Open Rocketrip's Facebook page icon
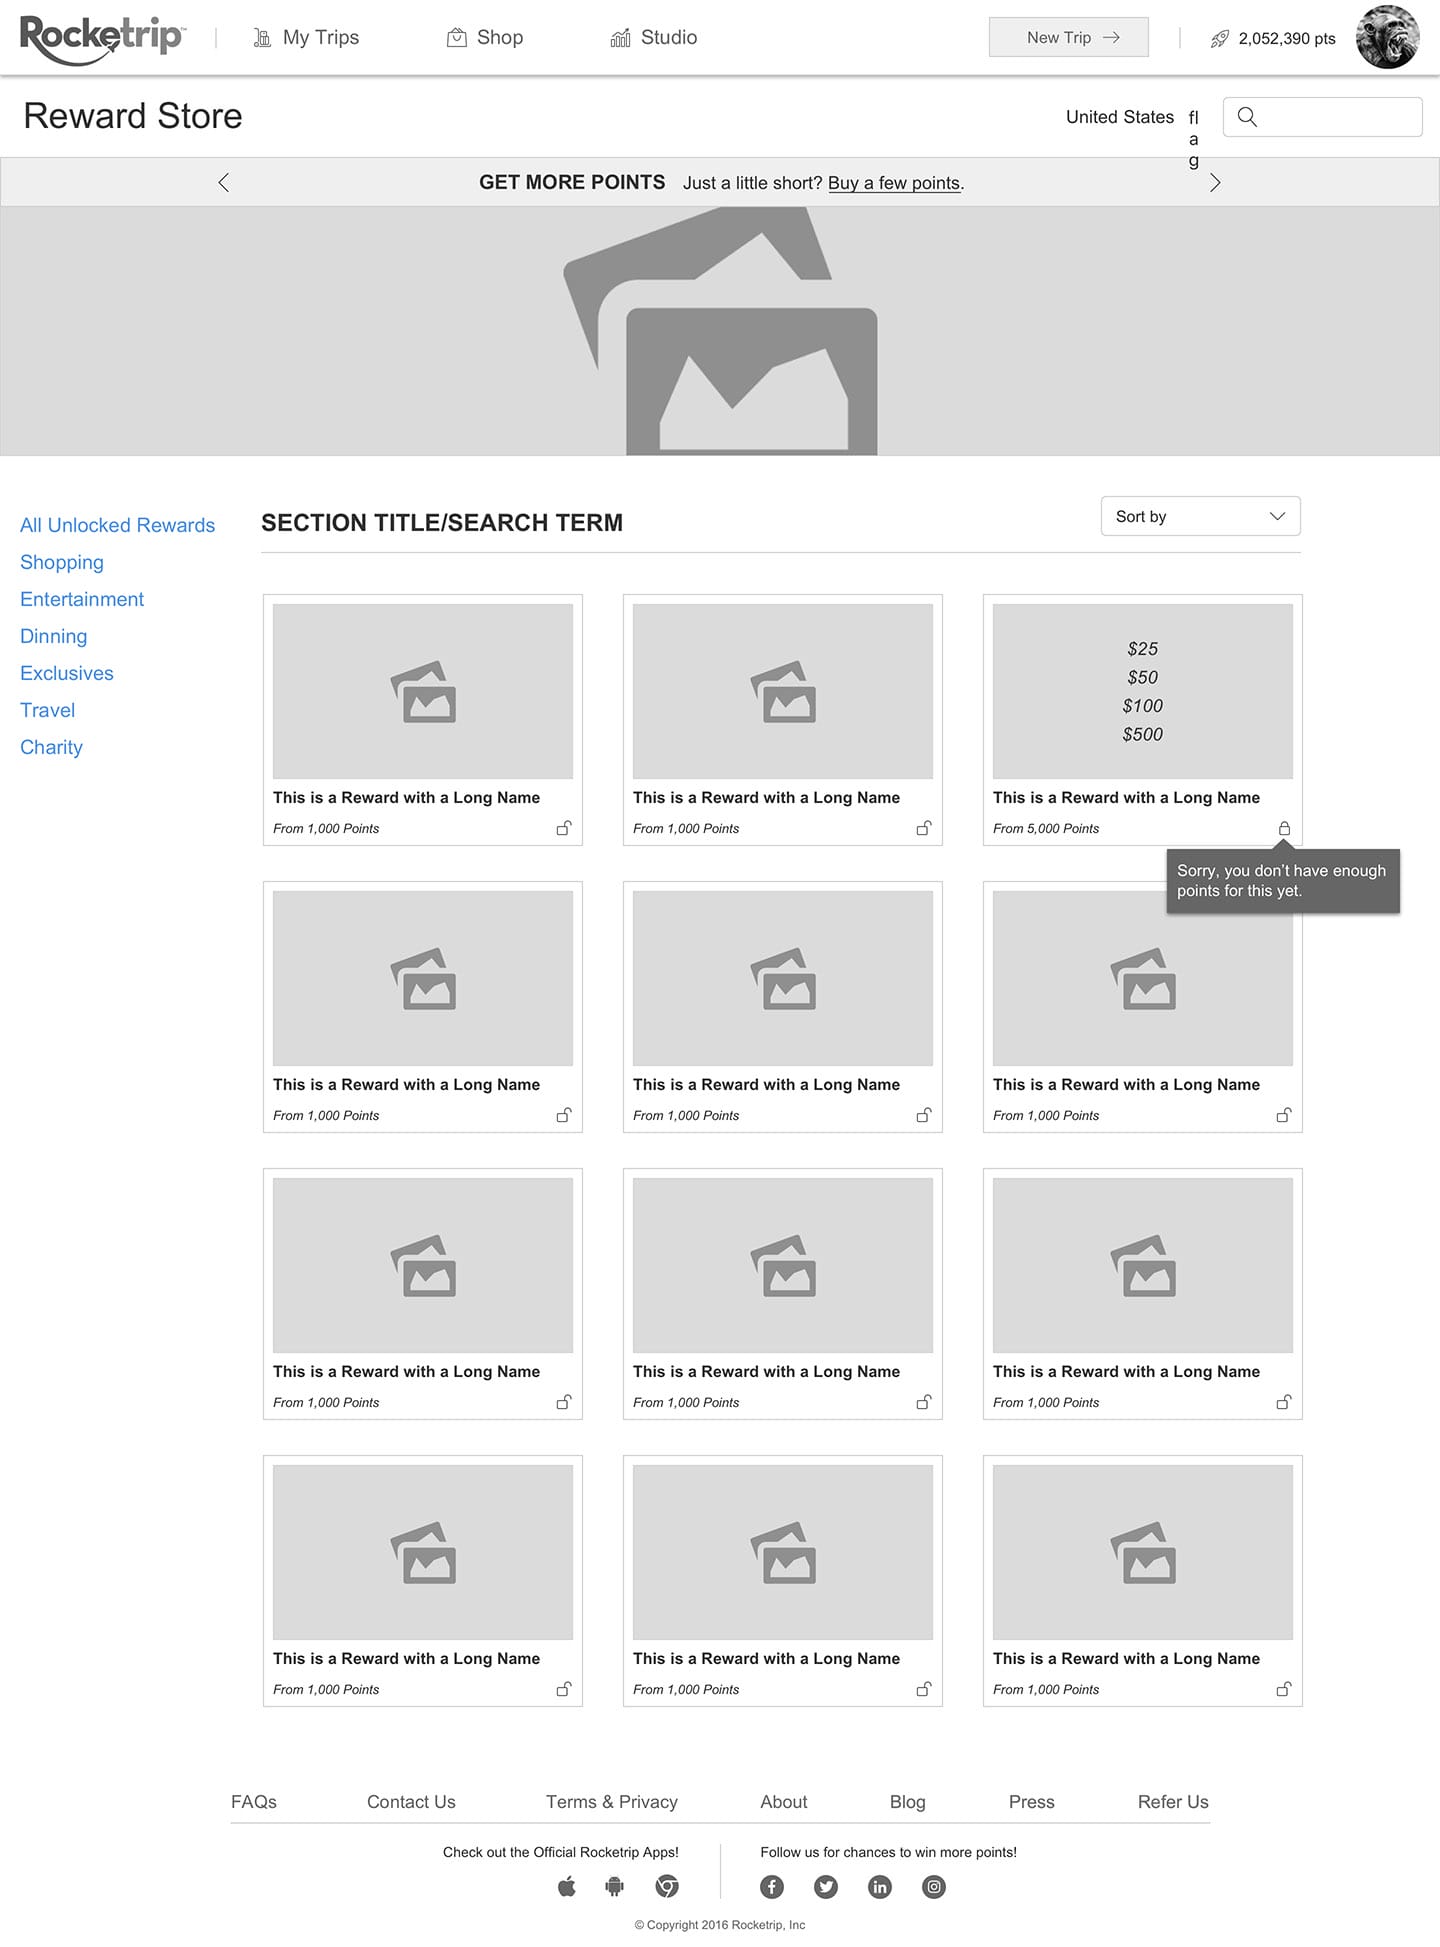 pyautogui.click(x=772, y=1887)
